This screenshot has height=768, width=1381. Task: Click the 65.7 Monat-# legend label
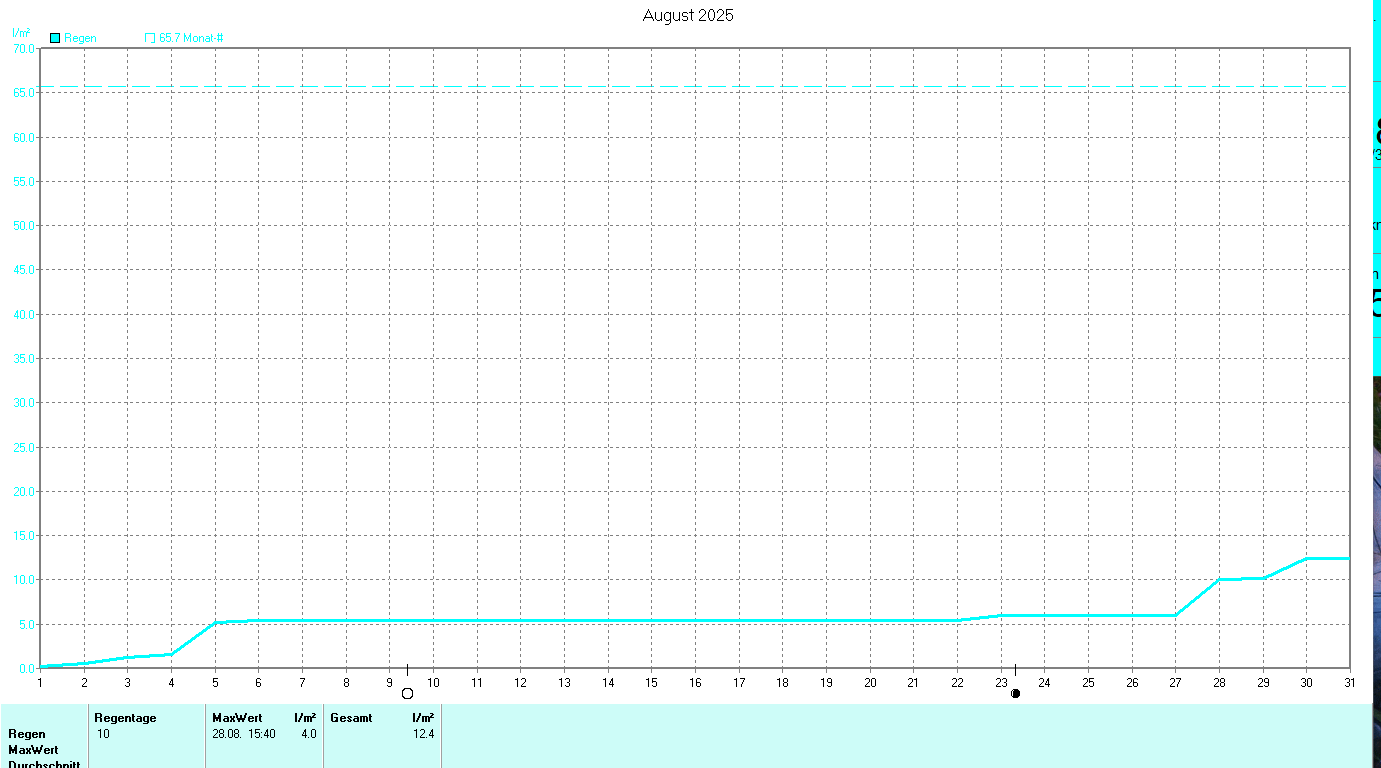[x=191, y=38]
